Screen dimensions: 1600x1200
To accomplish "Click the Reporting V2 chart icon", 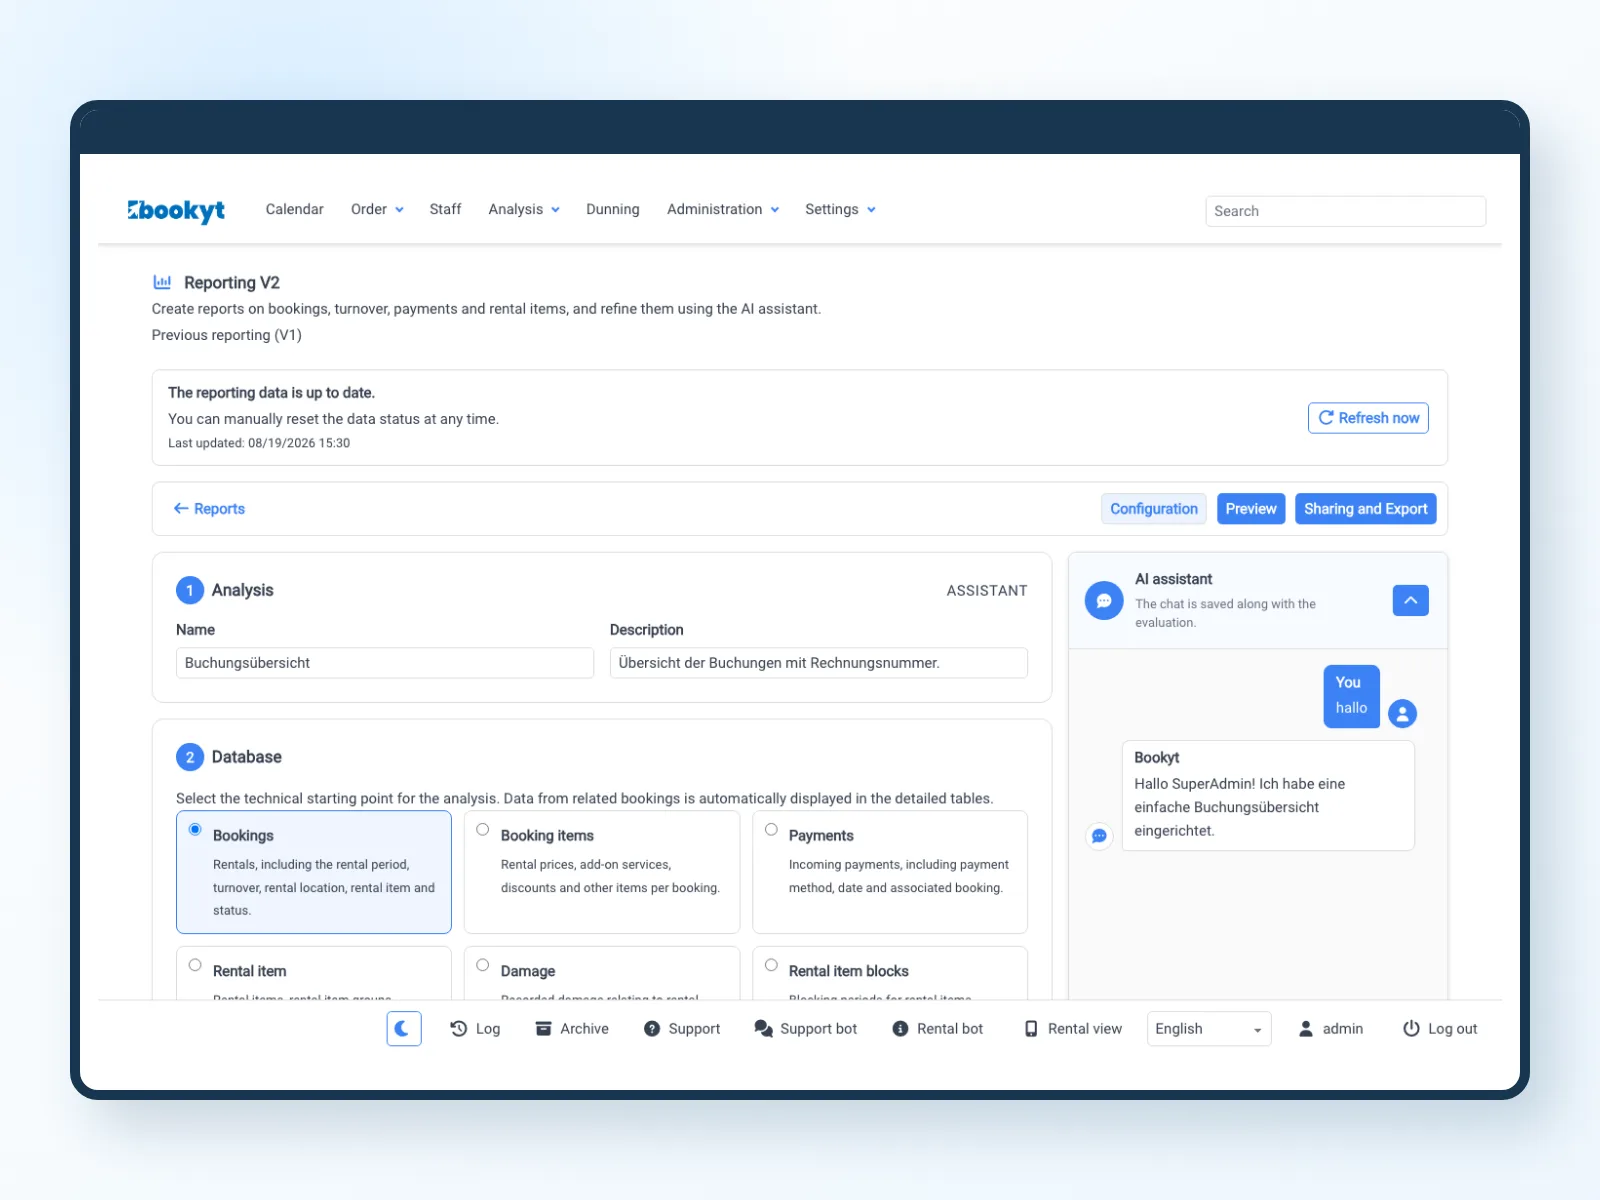I will pos(162,282).
